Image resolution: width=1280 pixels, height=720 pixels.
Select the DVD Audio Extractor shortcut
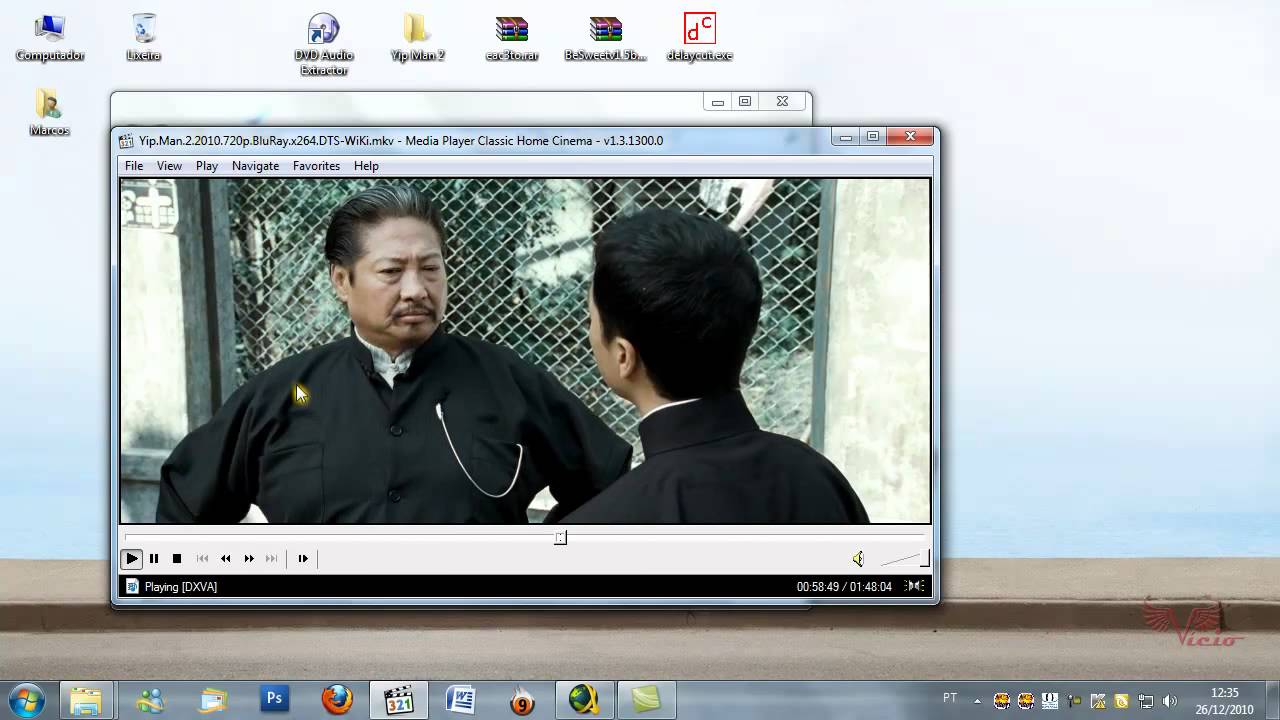tap(324, 45)
